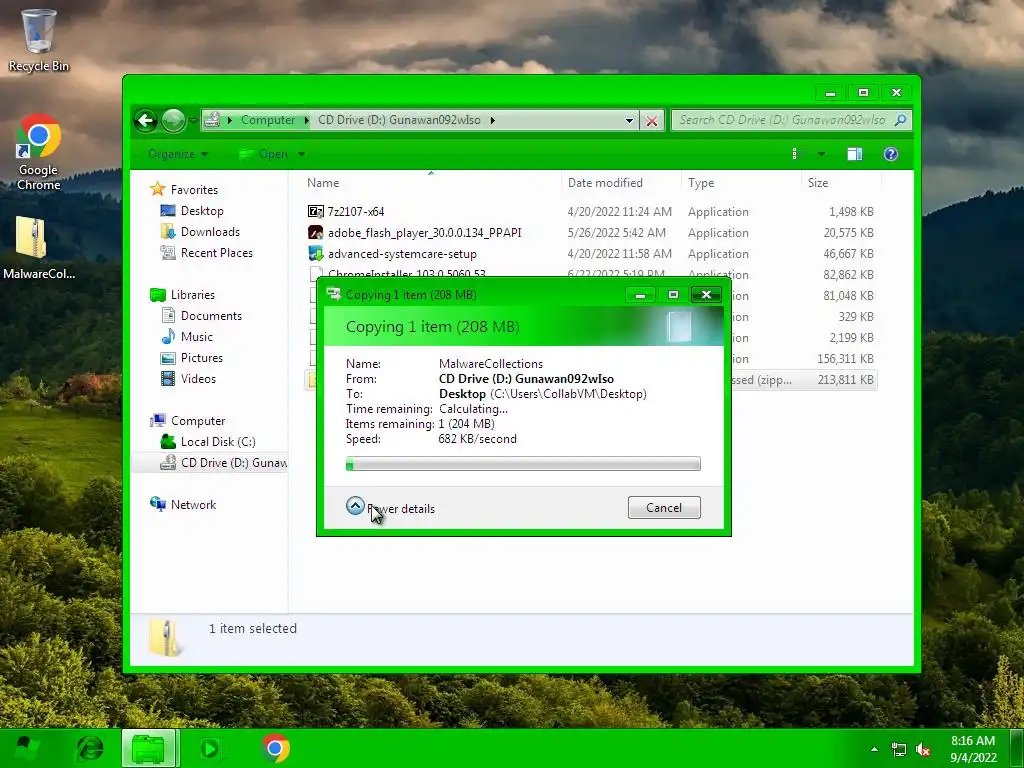Viewport: 1024px width, 768px height.
Task: Open Google Chrome from the taskbar
Action: 275,748
